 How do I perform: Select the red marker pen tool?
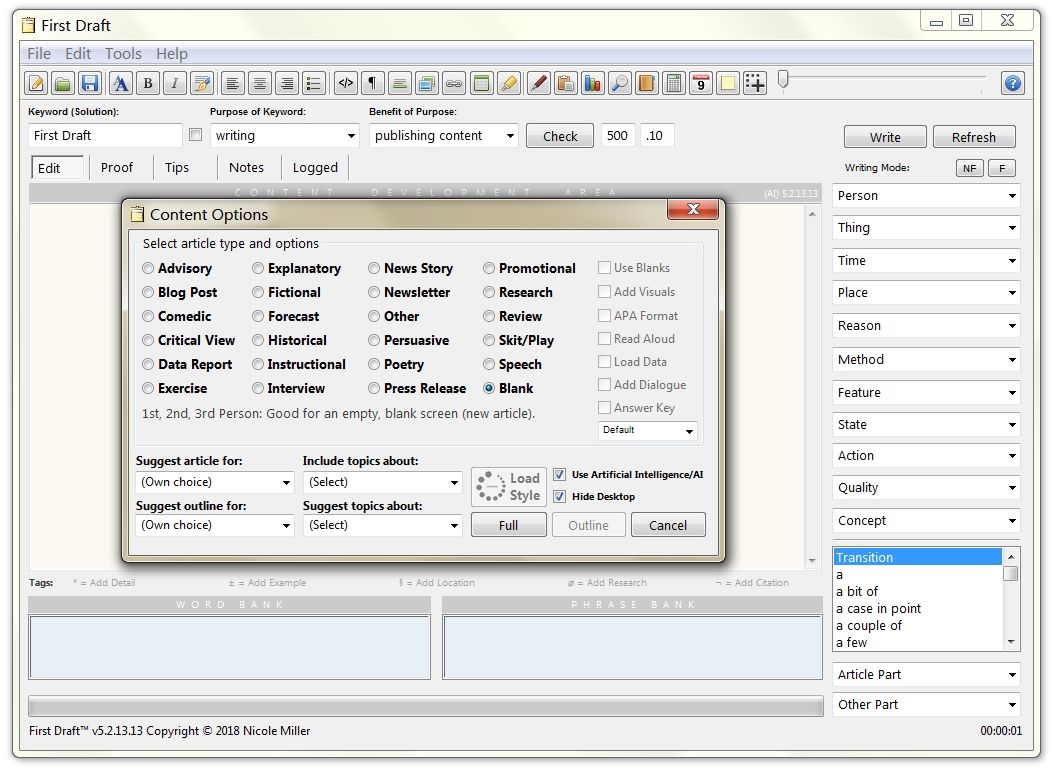point(538,83)
